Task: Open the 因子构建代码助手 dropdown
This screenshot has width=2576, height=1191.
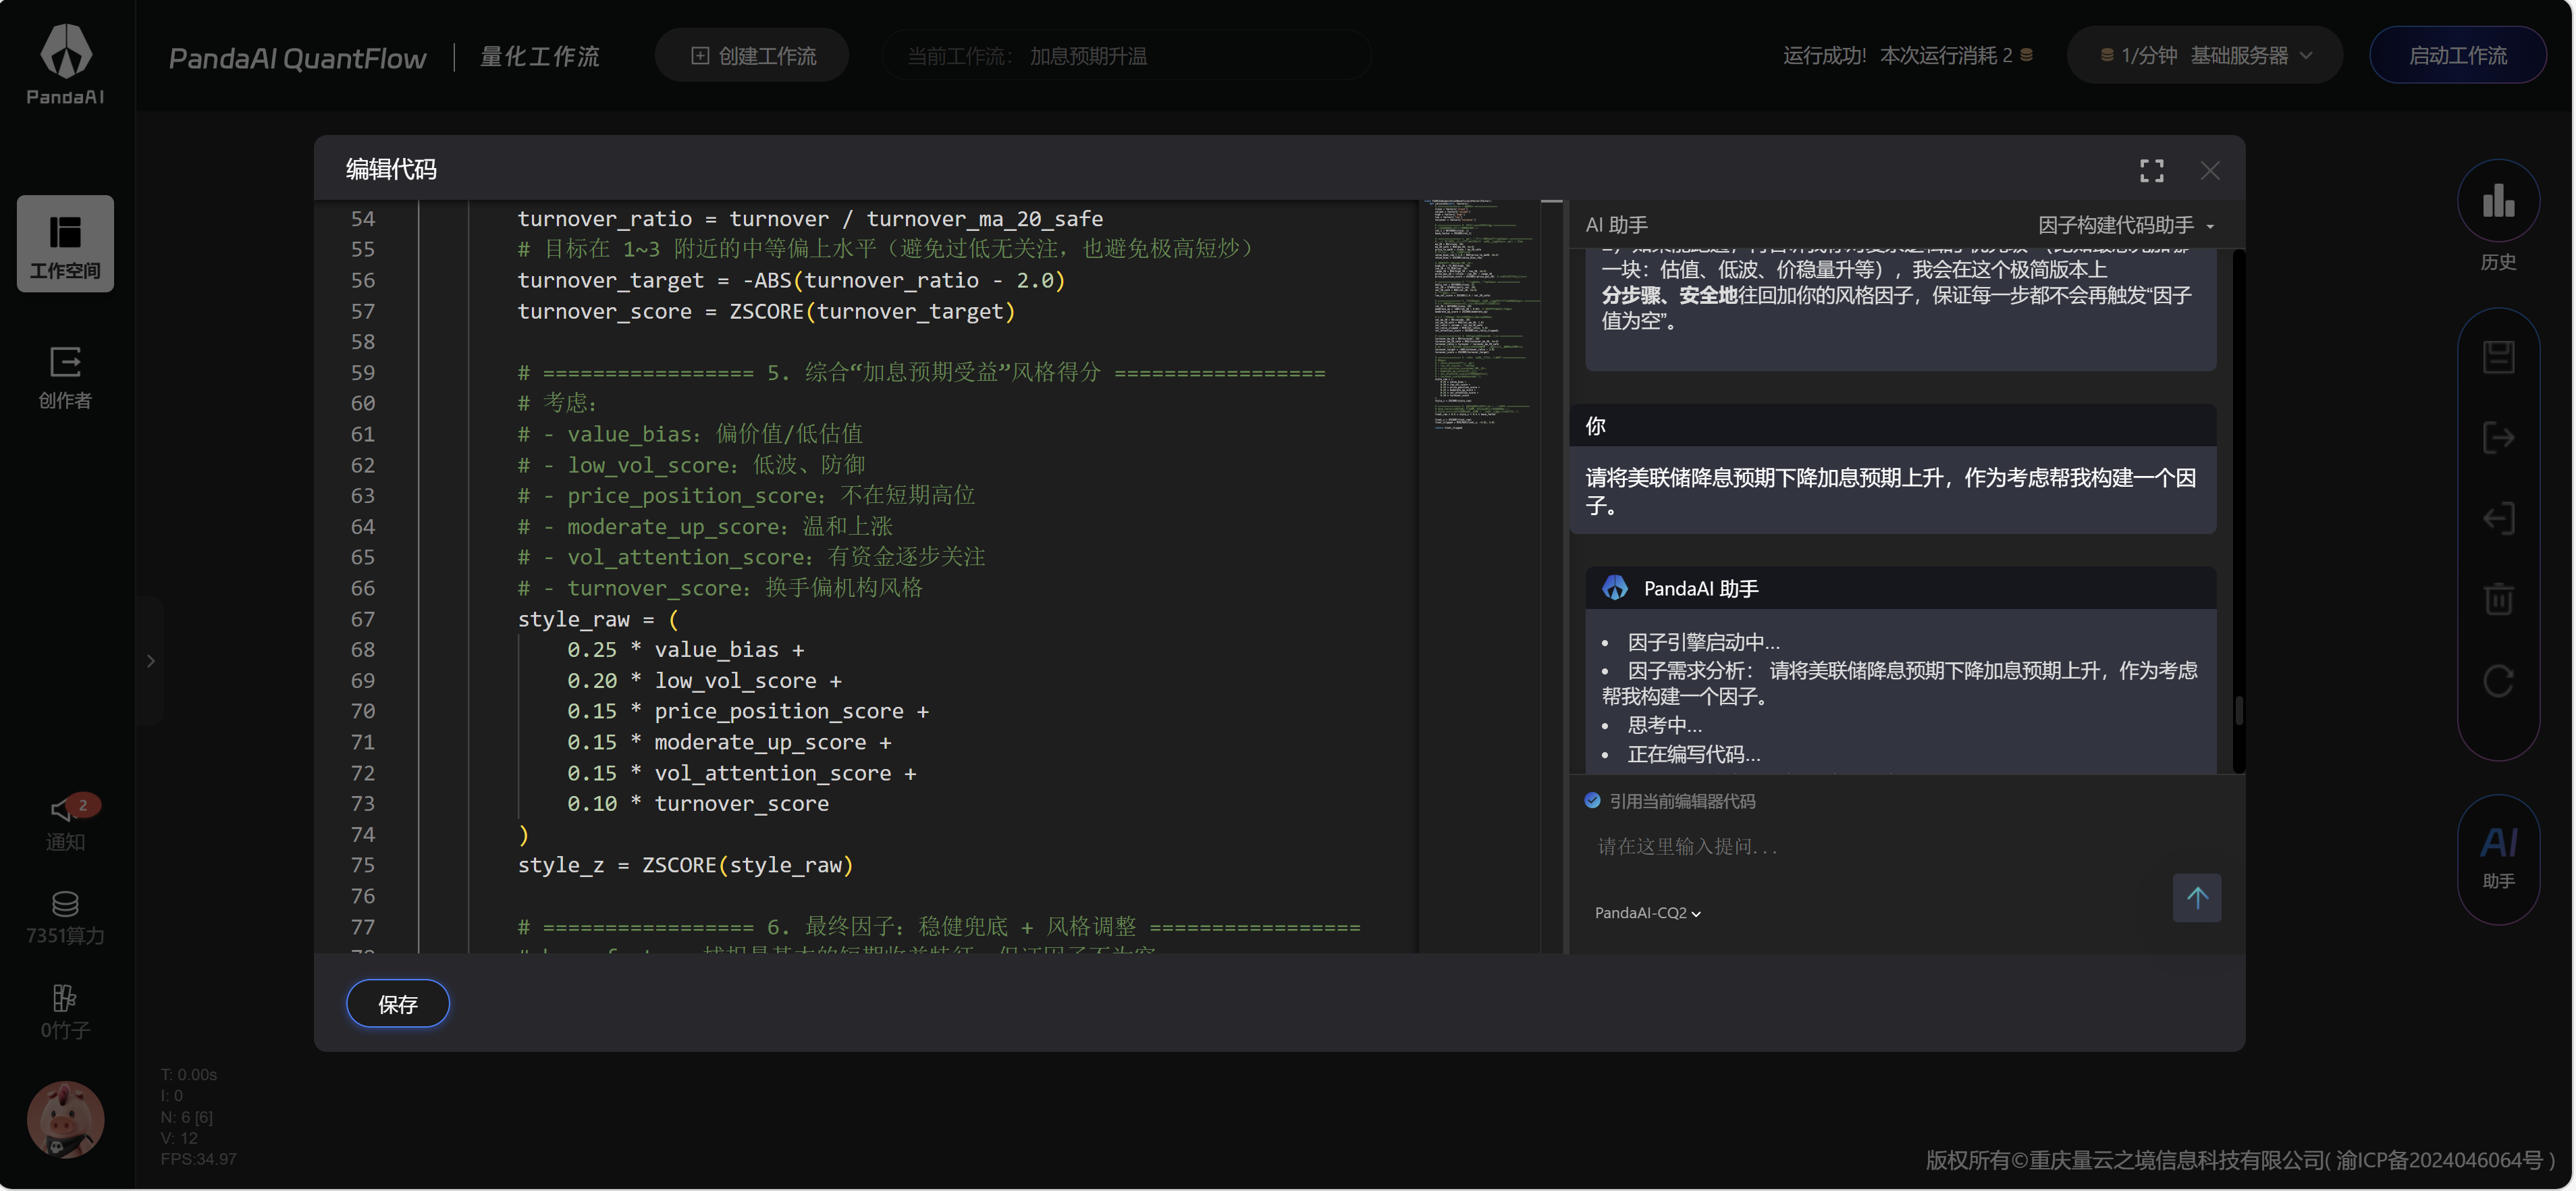Action: pyautogui.click(x=2125, y=225)
